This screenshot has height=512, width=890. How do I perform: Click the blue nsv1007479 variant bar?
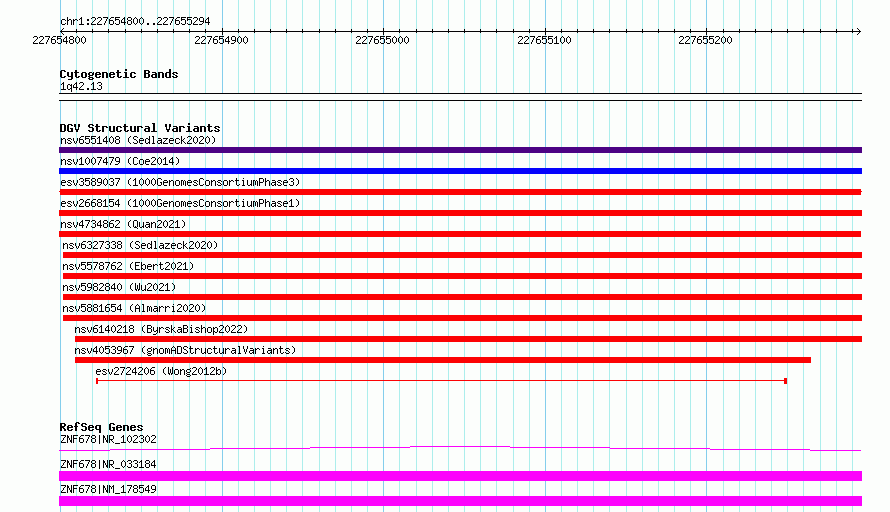click(460, 171)
